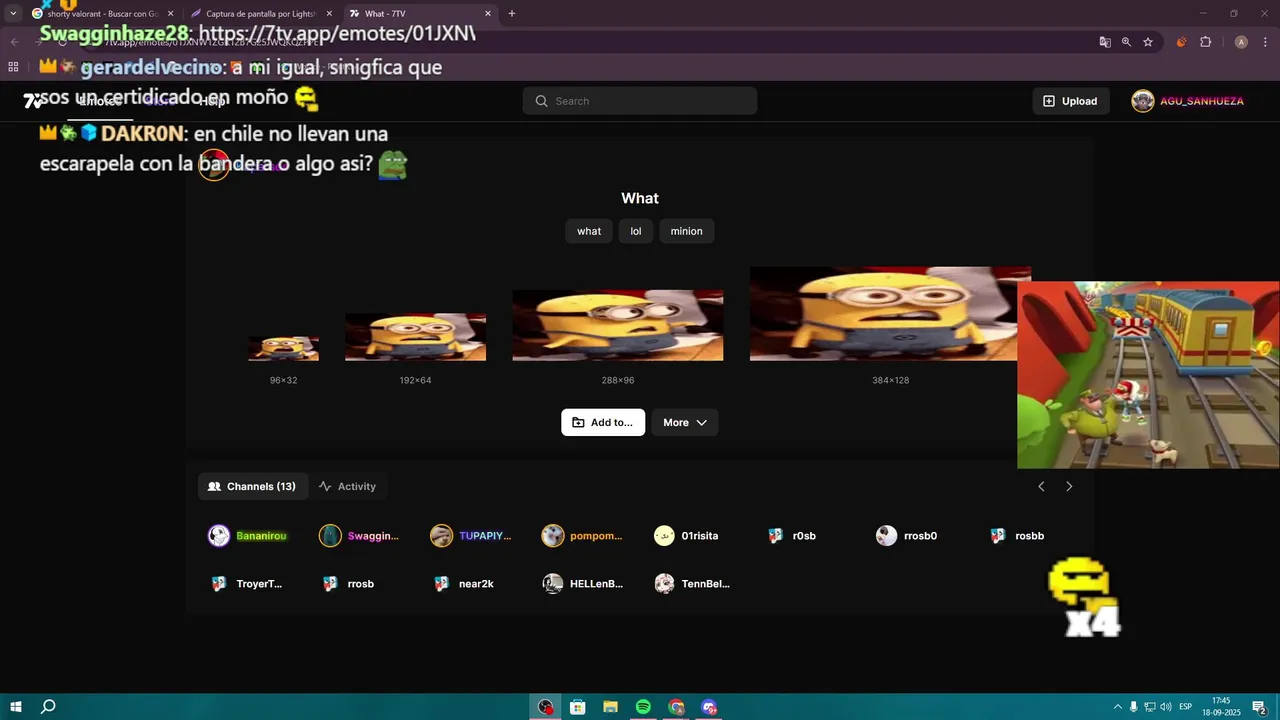The width and height of the screenshot is (1280, 720).
Task: Open Windows taskbar search
Action: point(48,707)
